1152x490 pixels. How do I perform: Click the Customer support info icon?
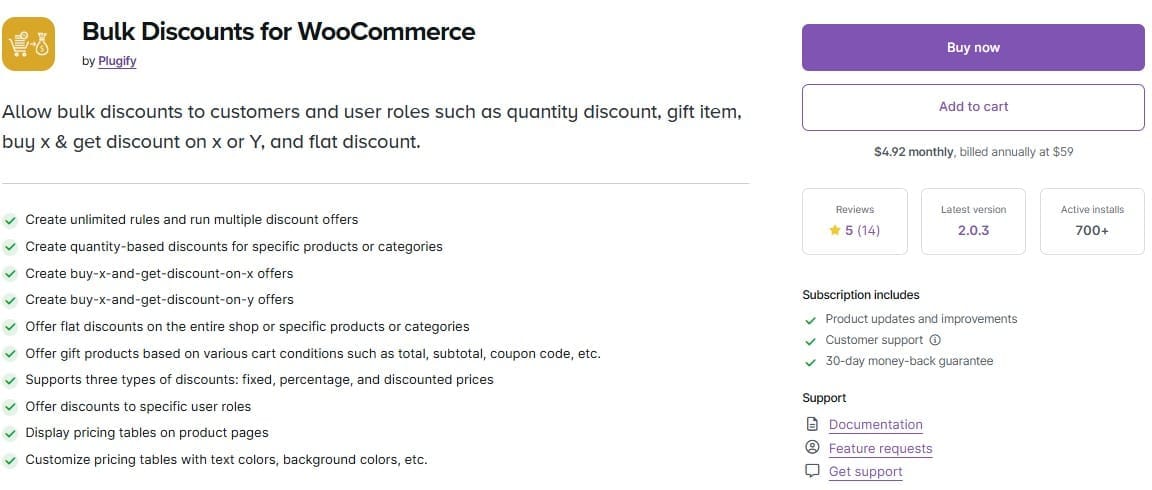935,340
